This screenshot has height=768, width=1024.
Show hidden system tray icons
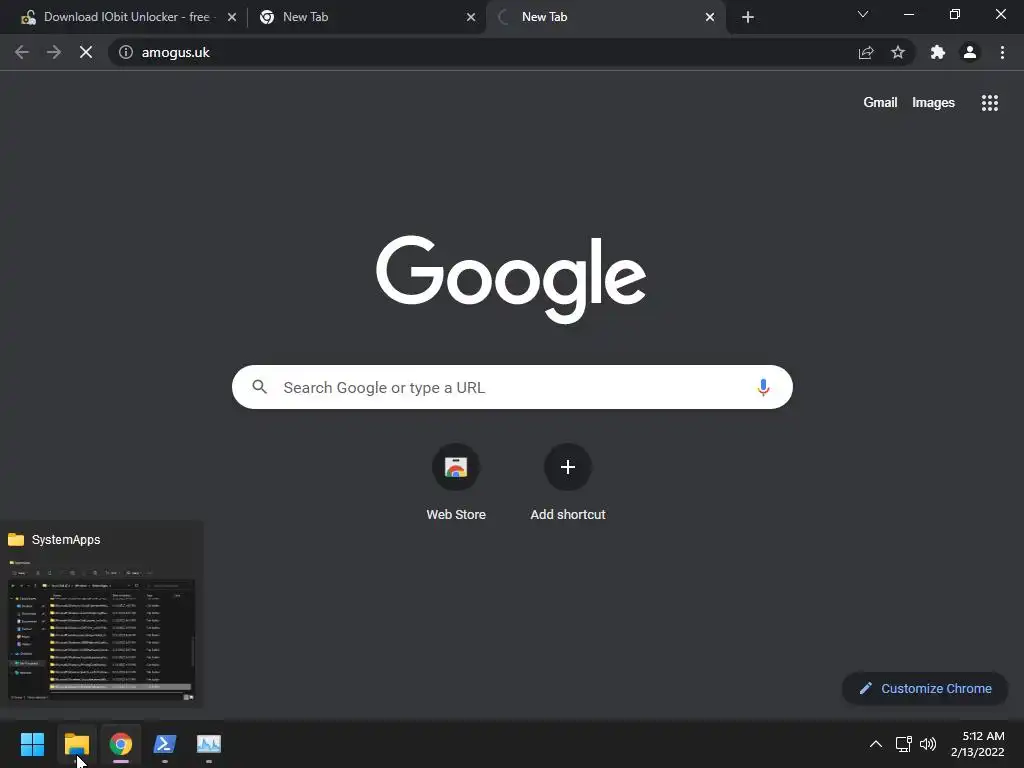(876, 744)
